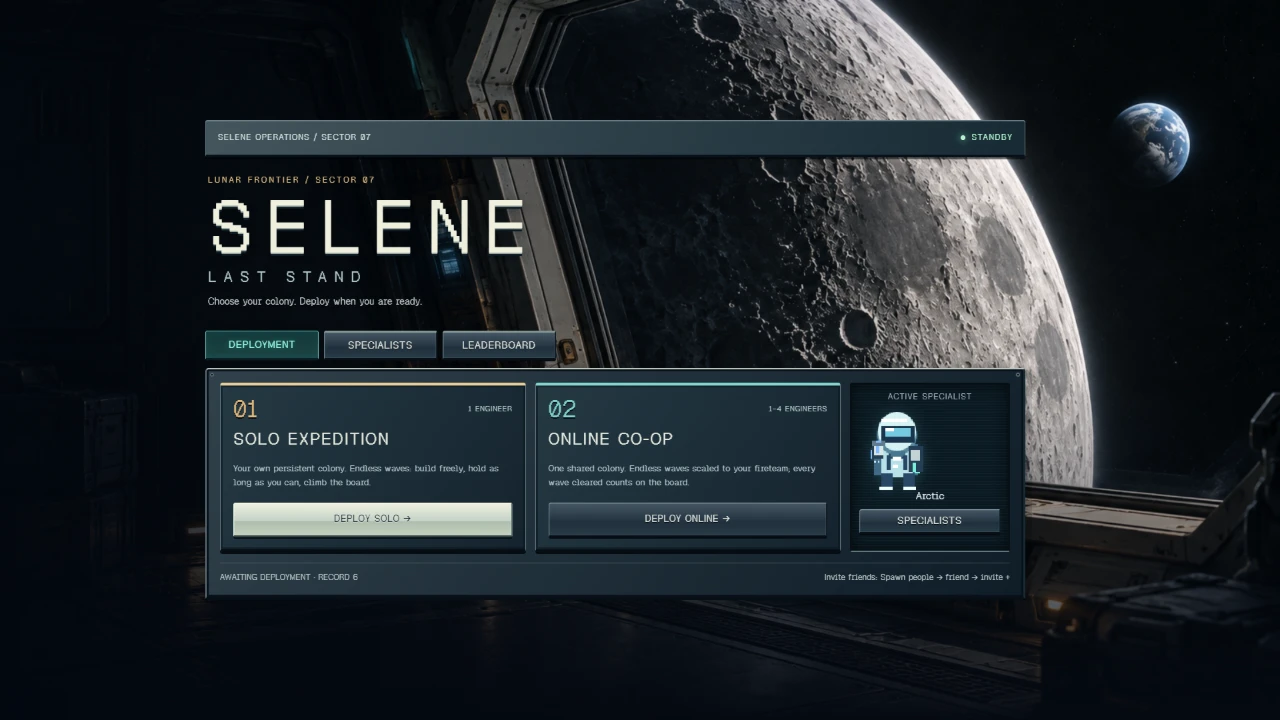
Task: Open Specialists from the Active Specialist panel
Action: (929, 521)
